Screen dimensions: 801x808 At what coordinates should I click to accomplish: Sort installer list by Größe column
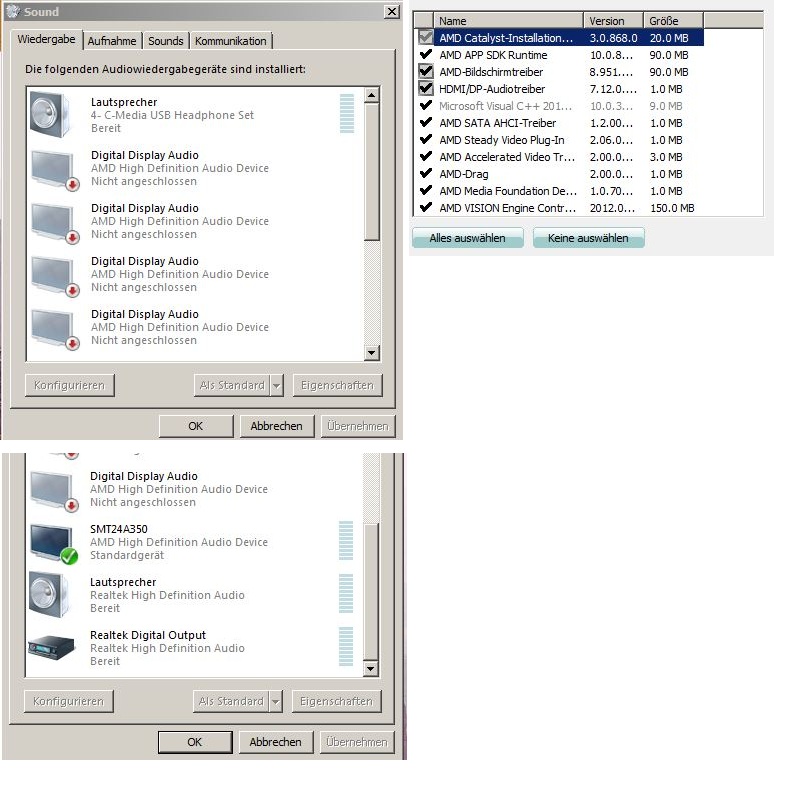(673, 21)
